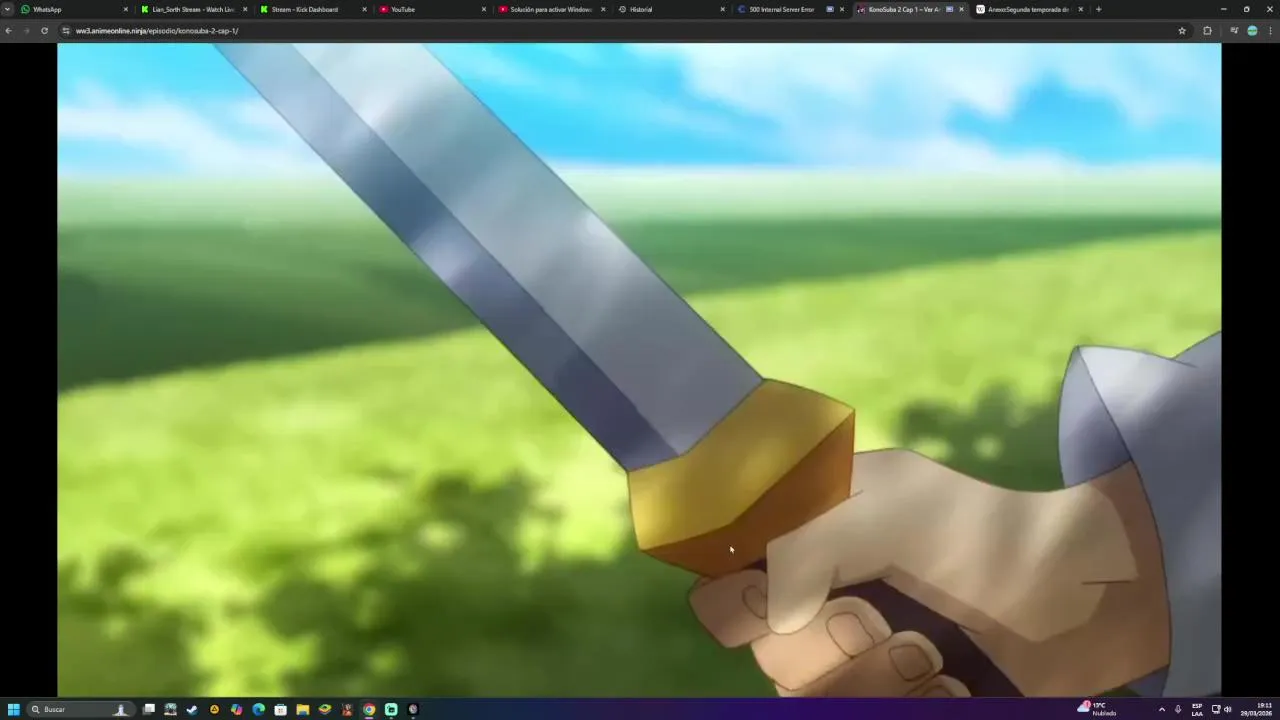Open the Chrome profile avatar
Viewport: 1280px width, 720px height.
(1252, 31)
